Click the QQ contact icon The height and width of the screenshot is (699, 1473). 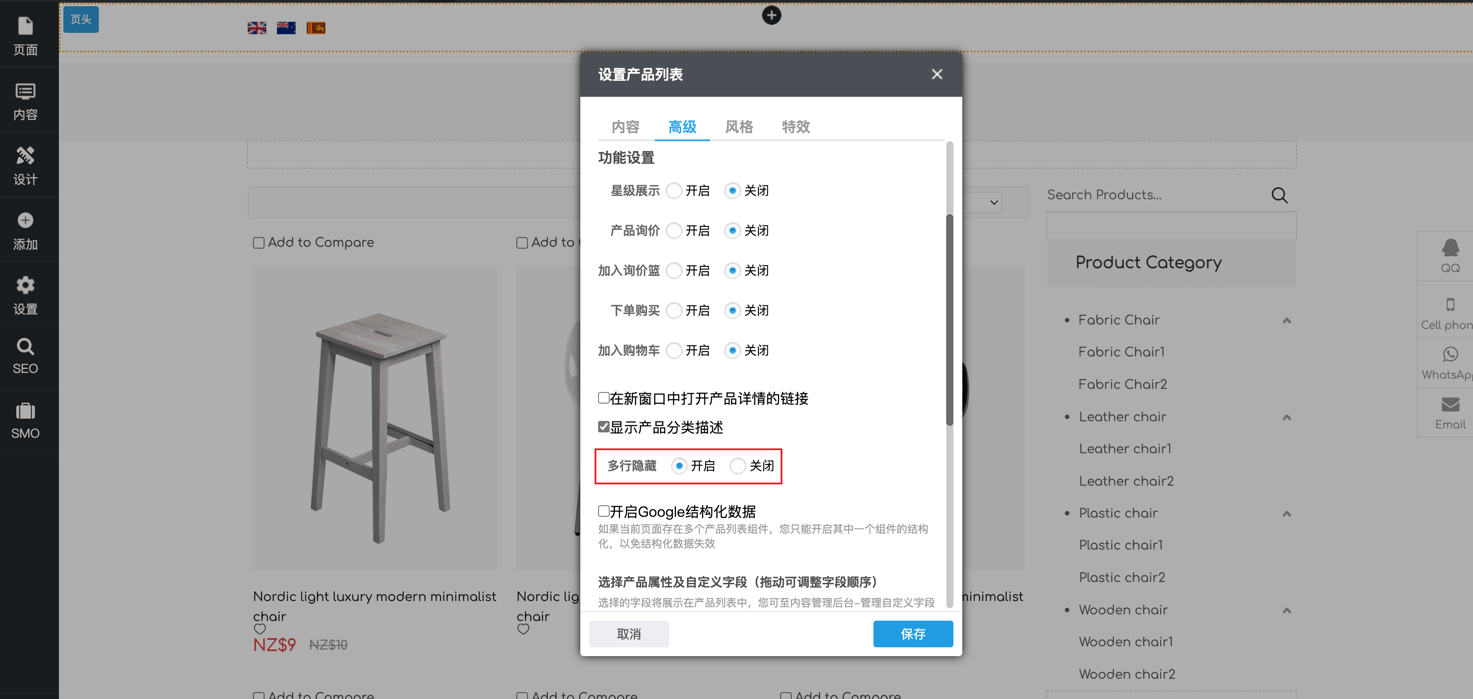(1449, 255)
